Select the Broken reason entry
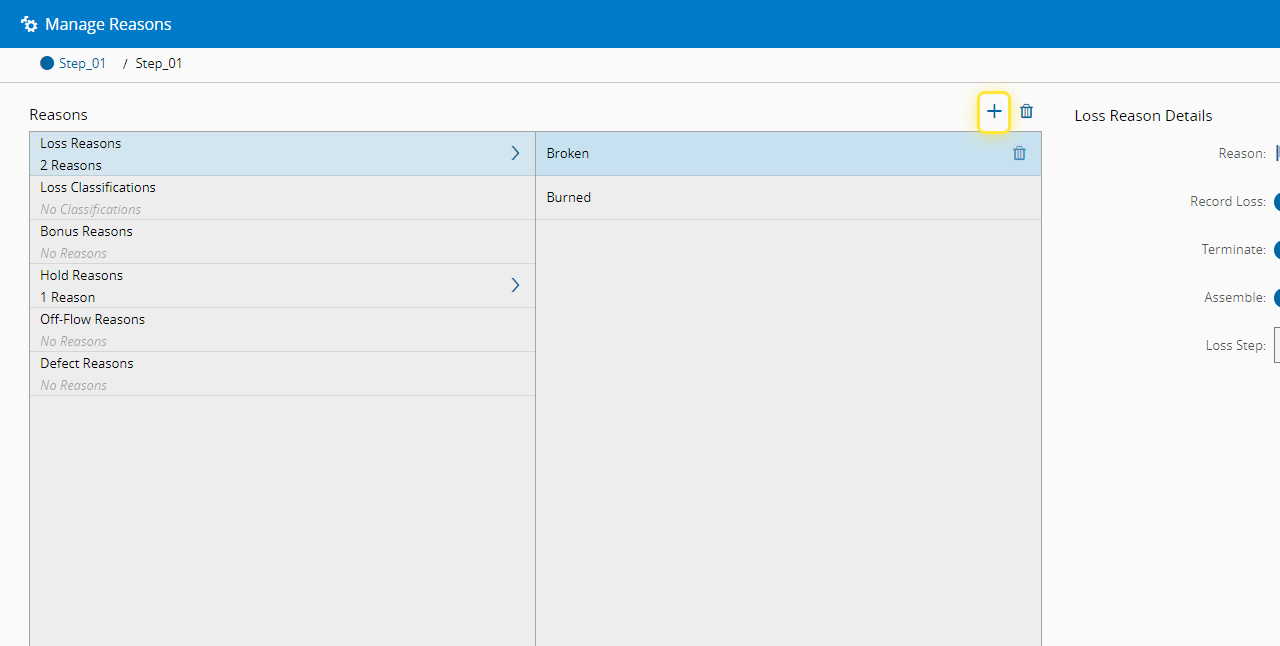 click(788, 154)
